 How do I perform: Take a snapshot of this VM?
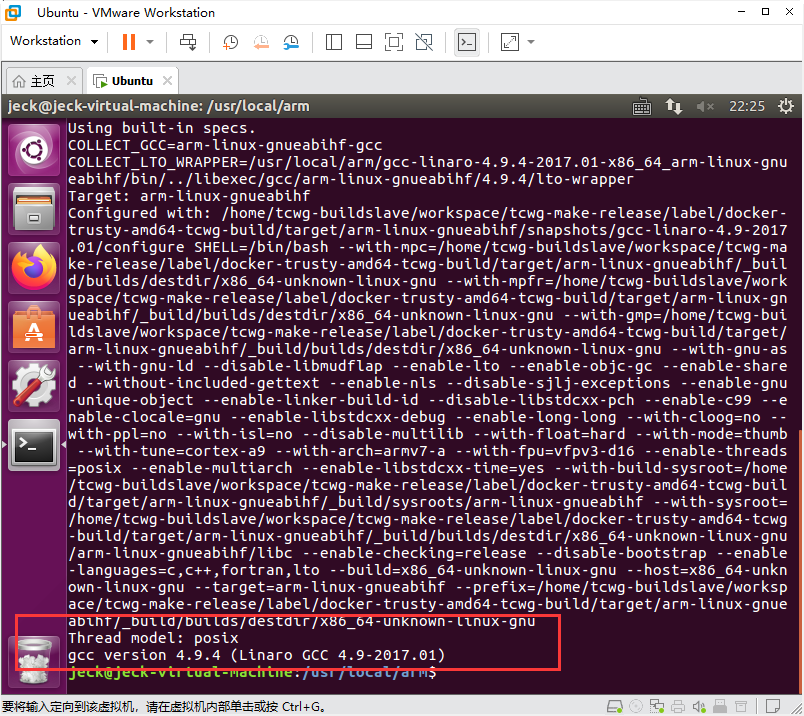[x=230, y=42]
